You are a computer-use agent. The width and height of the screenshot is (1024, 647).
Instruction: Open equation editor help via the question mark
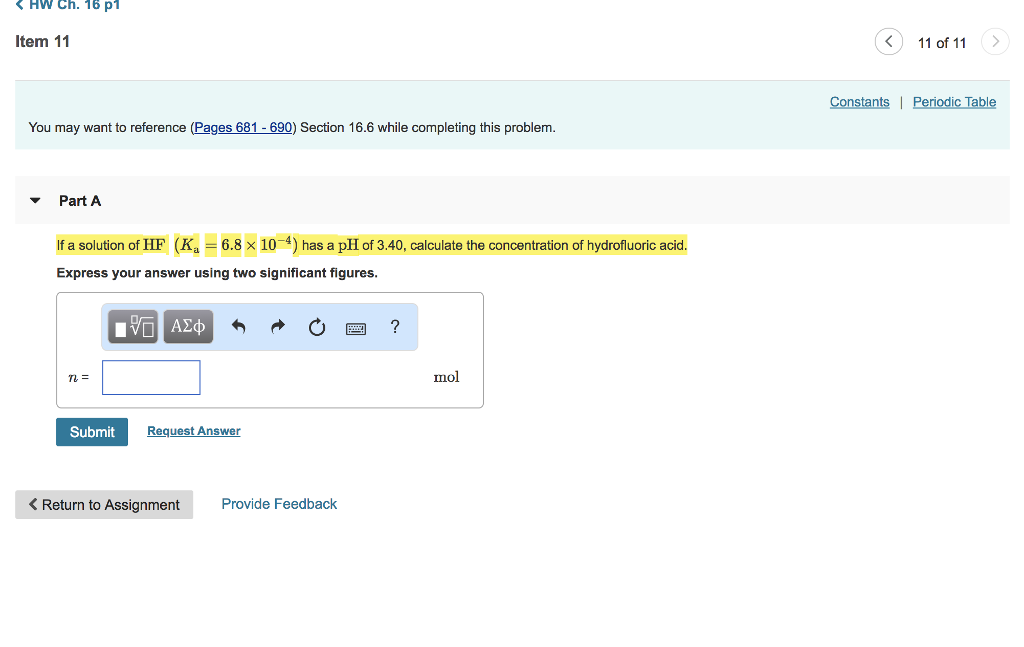(x=394, y=327)
